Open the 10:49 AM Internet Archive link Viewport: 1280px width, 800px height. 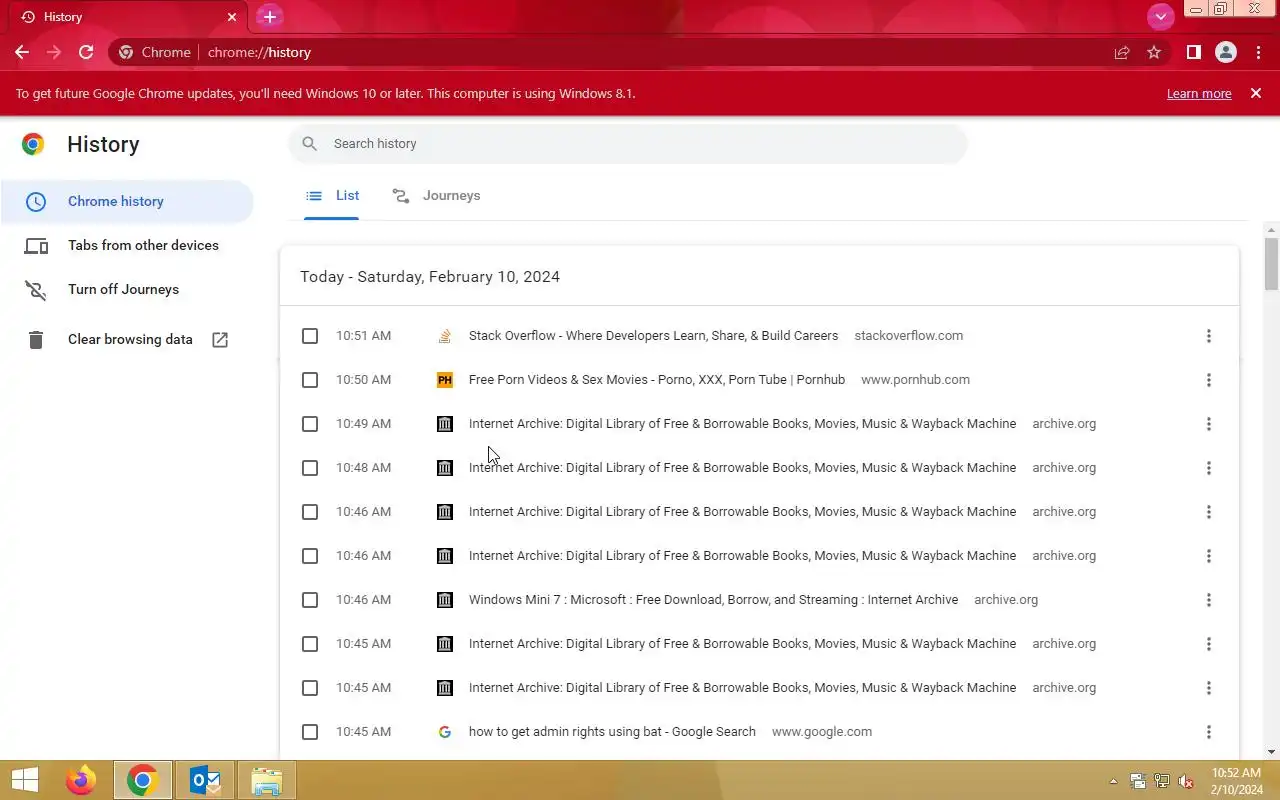742,424
